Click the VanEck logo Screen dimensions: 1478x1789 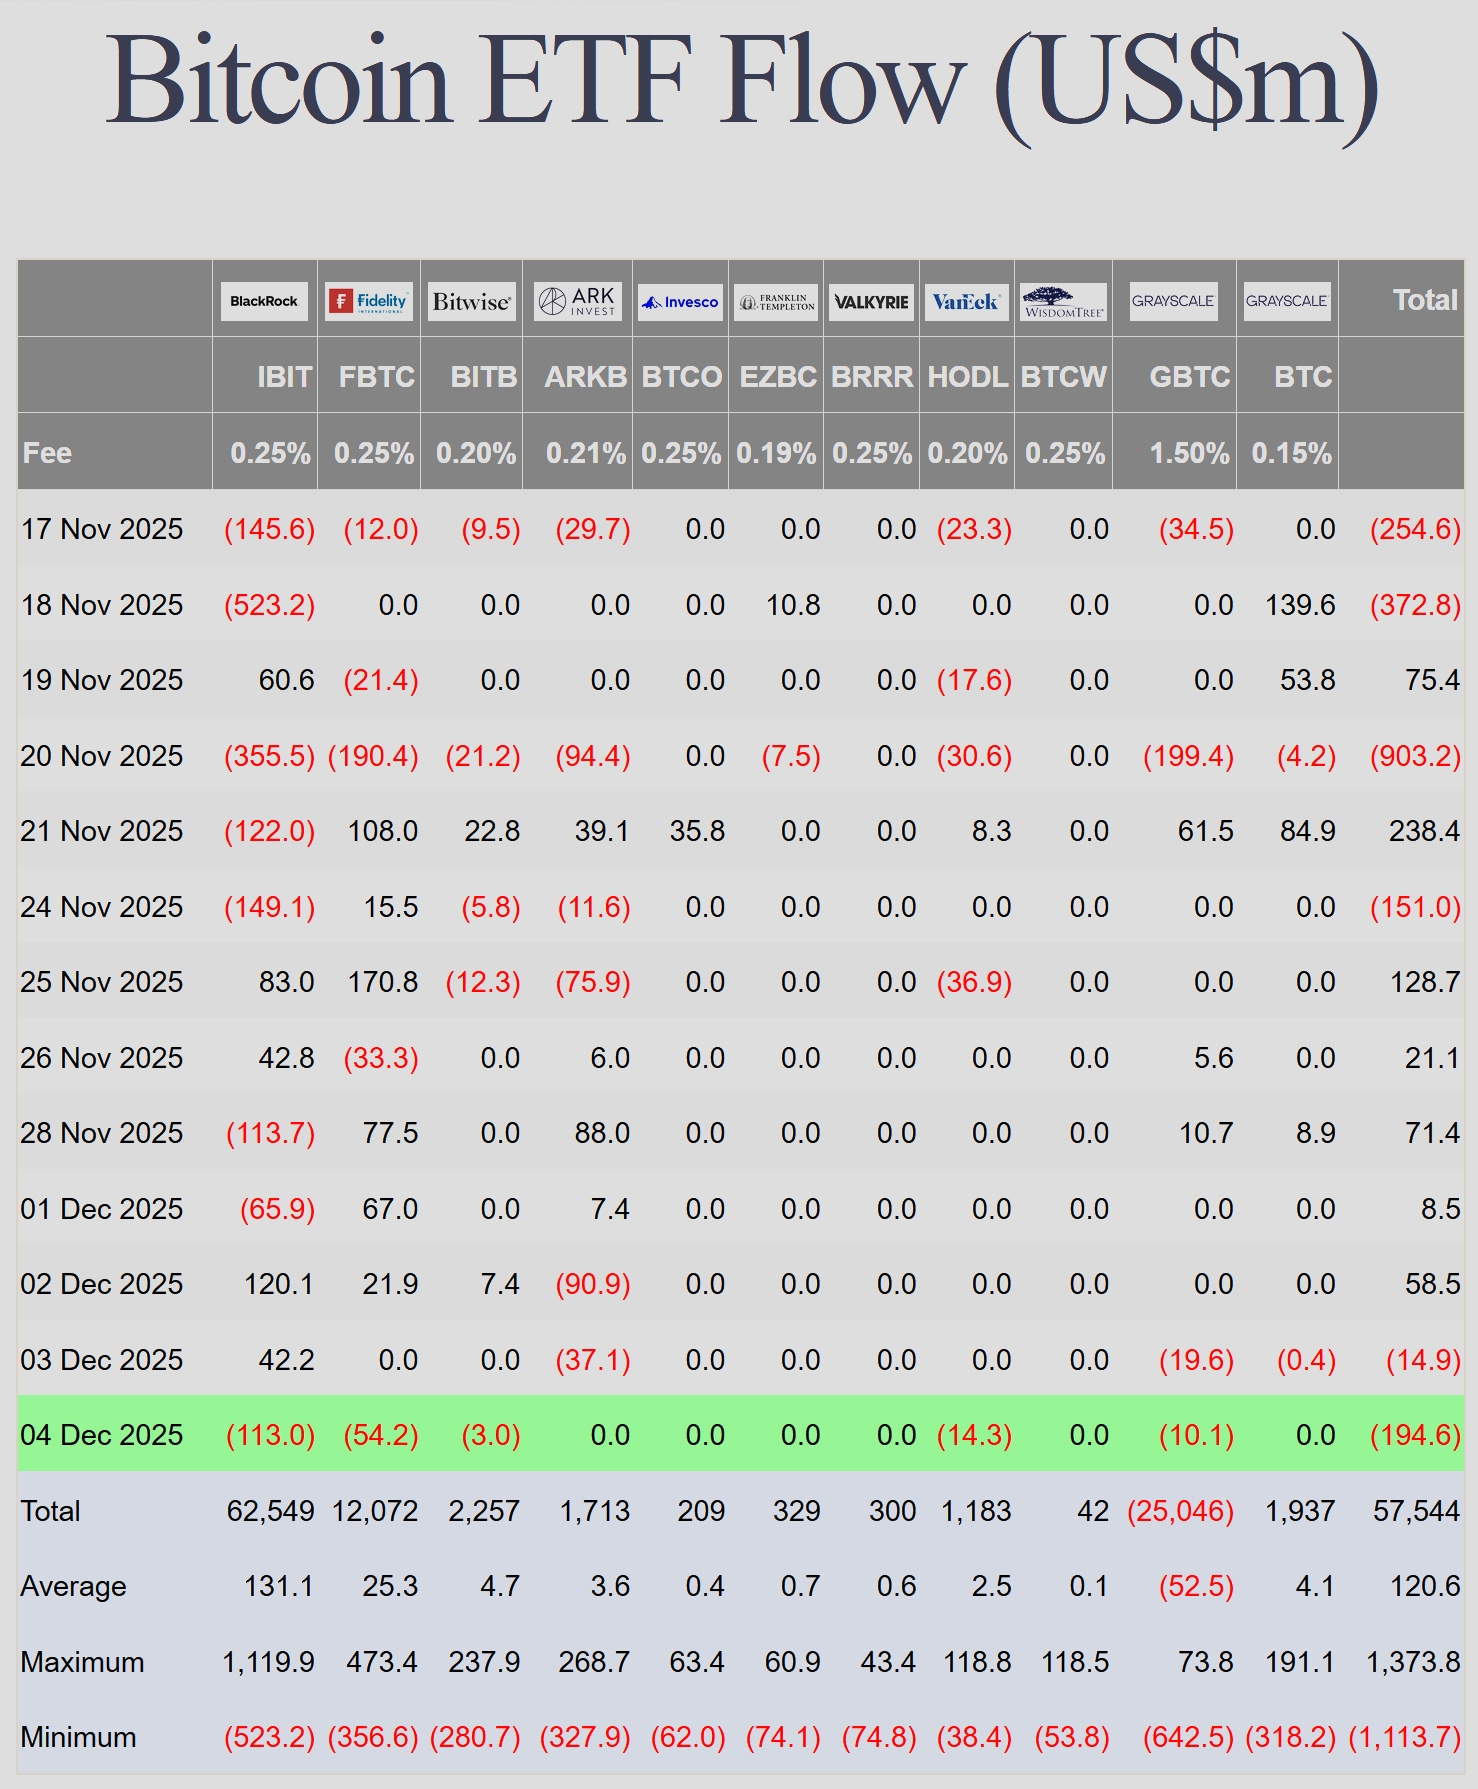pyautogui.click(x=966, y=301)
